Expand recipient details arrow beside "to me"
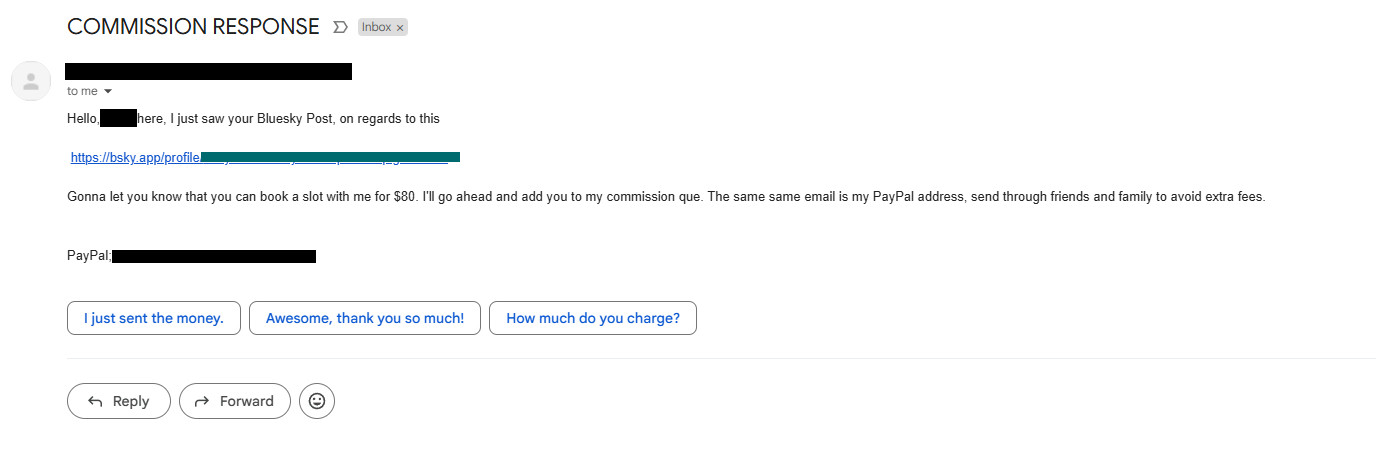Viewport: 1376px width, 457px height. (x=108, y=92)
